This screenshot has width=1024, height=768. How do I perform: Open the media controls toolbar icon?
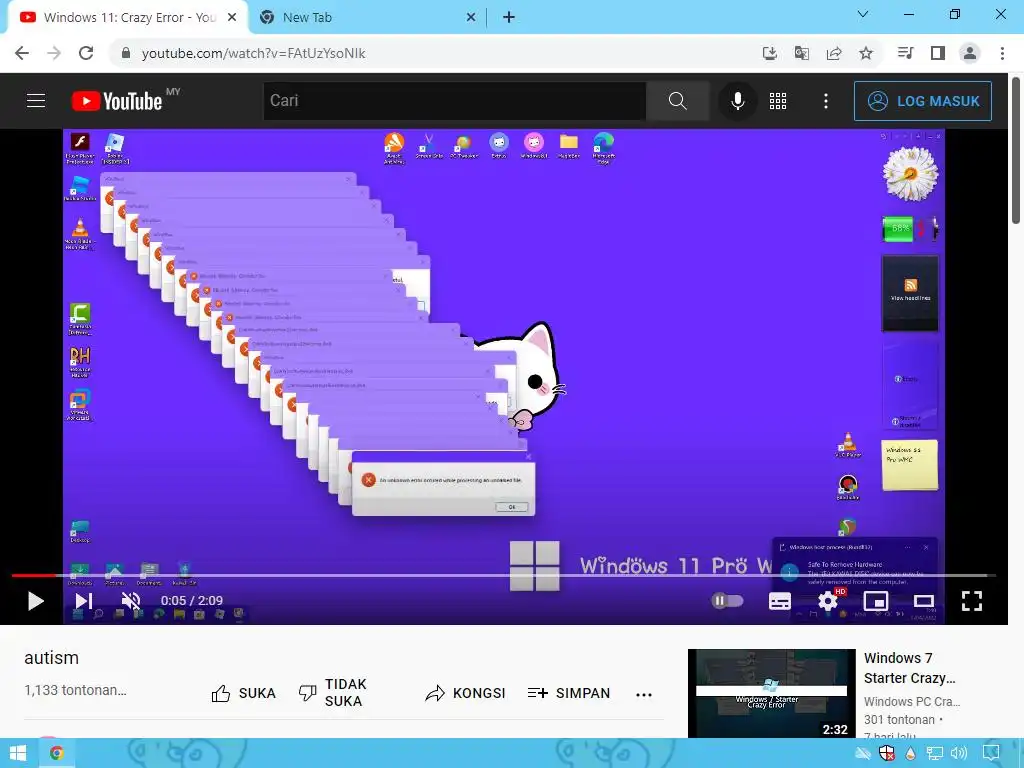coord(906,53)
